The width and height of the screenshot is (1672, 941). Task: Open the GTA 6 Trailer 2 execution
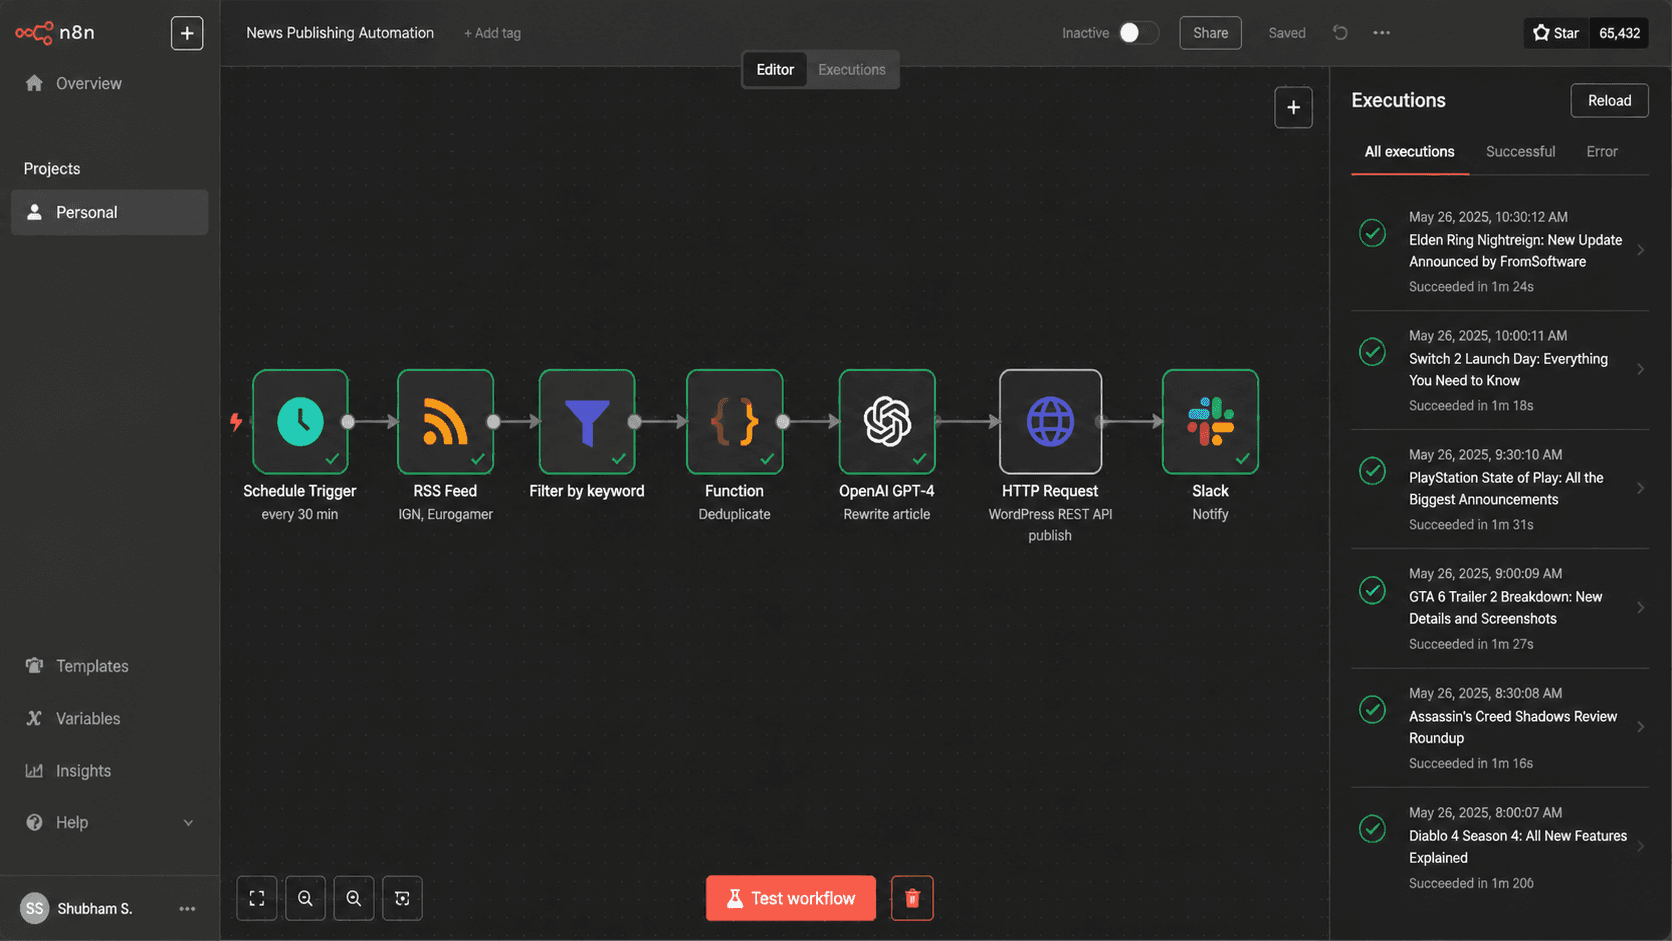tap(1500, 608)
